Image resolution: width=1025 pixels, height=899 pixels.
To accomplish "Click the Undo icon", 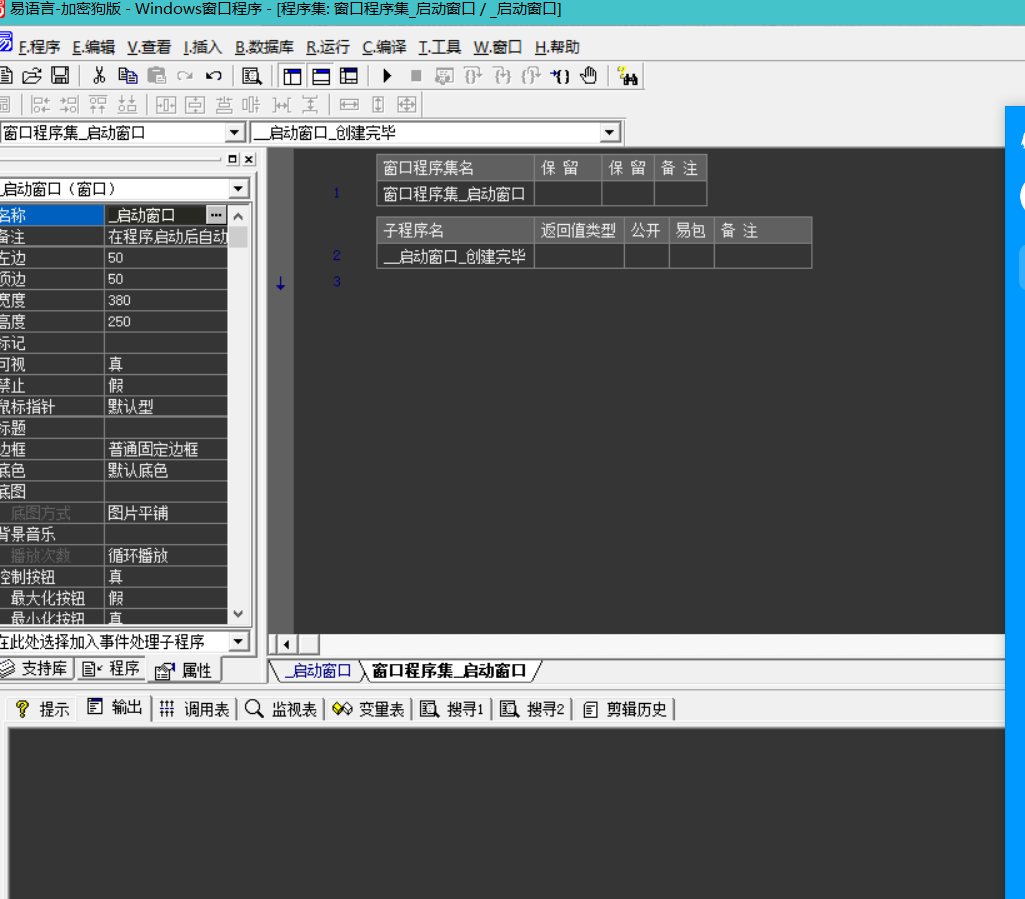I will point(213,75).
